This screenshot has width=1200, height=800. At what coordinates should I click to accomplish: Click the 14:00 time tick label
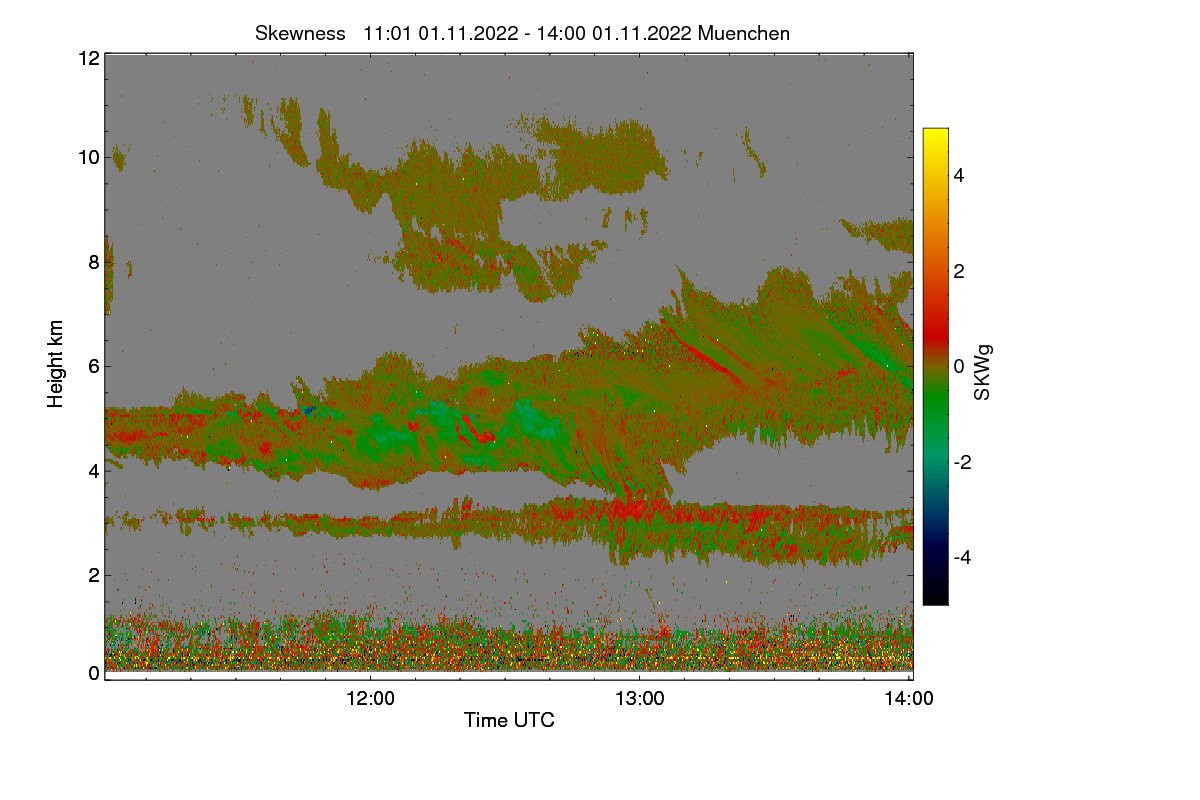click(x=910, y=699)
